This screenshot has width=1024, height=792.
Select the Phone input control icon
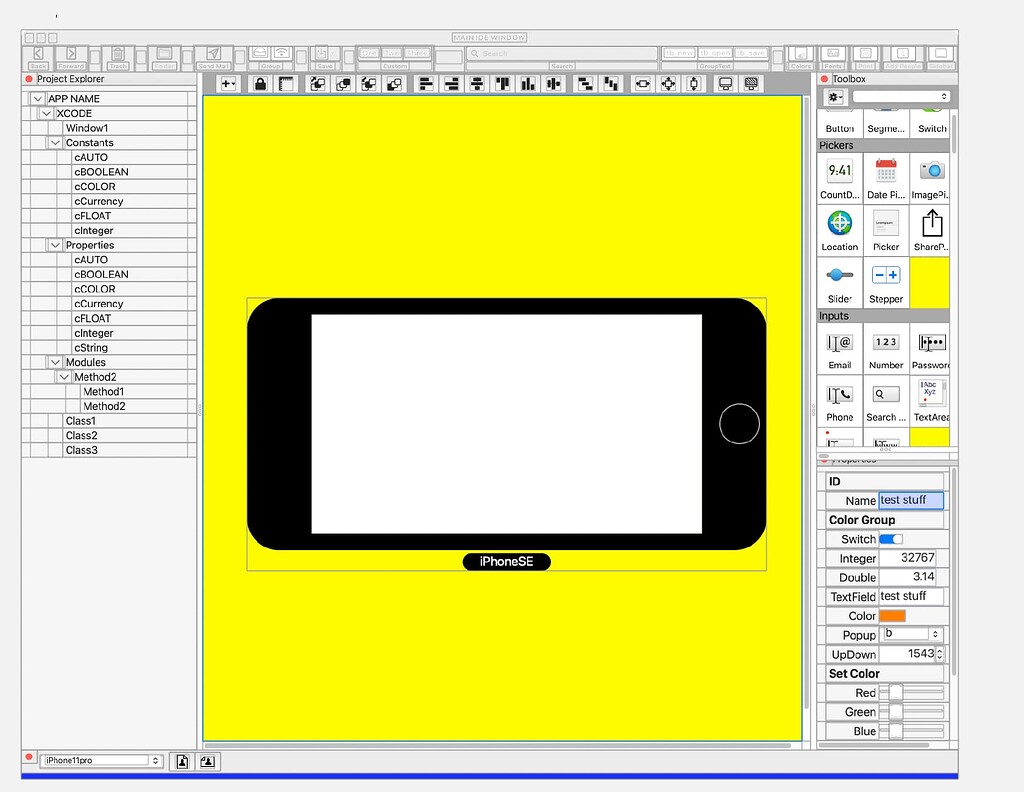pos(839,394)
